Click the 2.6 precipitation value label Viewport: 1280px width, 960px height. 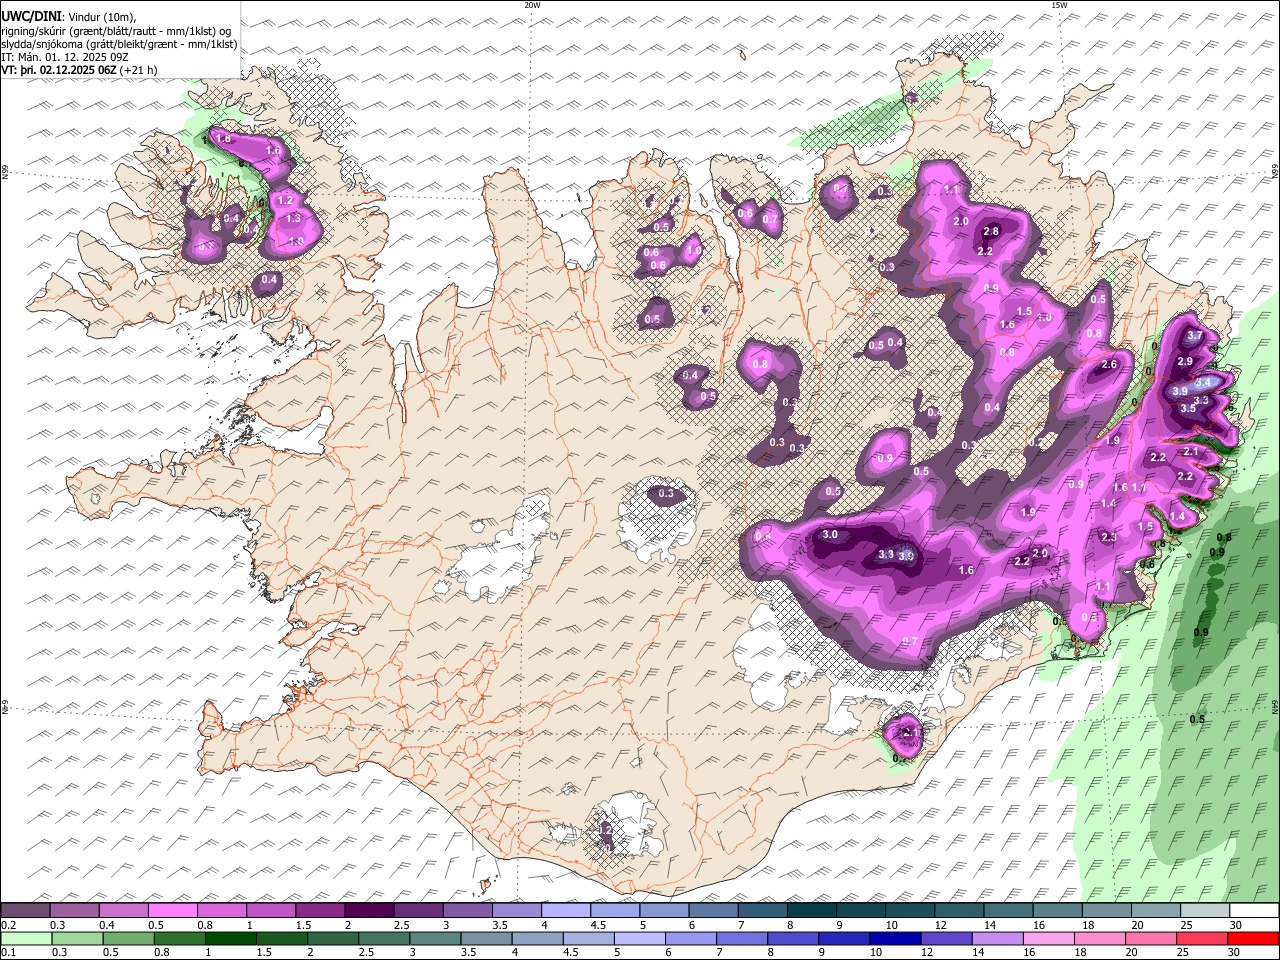tap(1108, 365)
